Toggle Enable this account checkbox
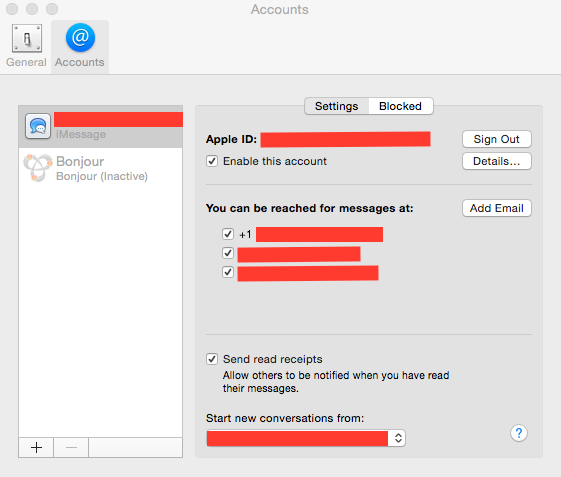 click(212, 161)
